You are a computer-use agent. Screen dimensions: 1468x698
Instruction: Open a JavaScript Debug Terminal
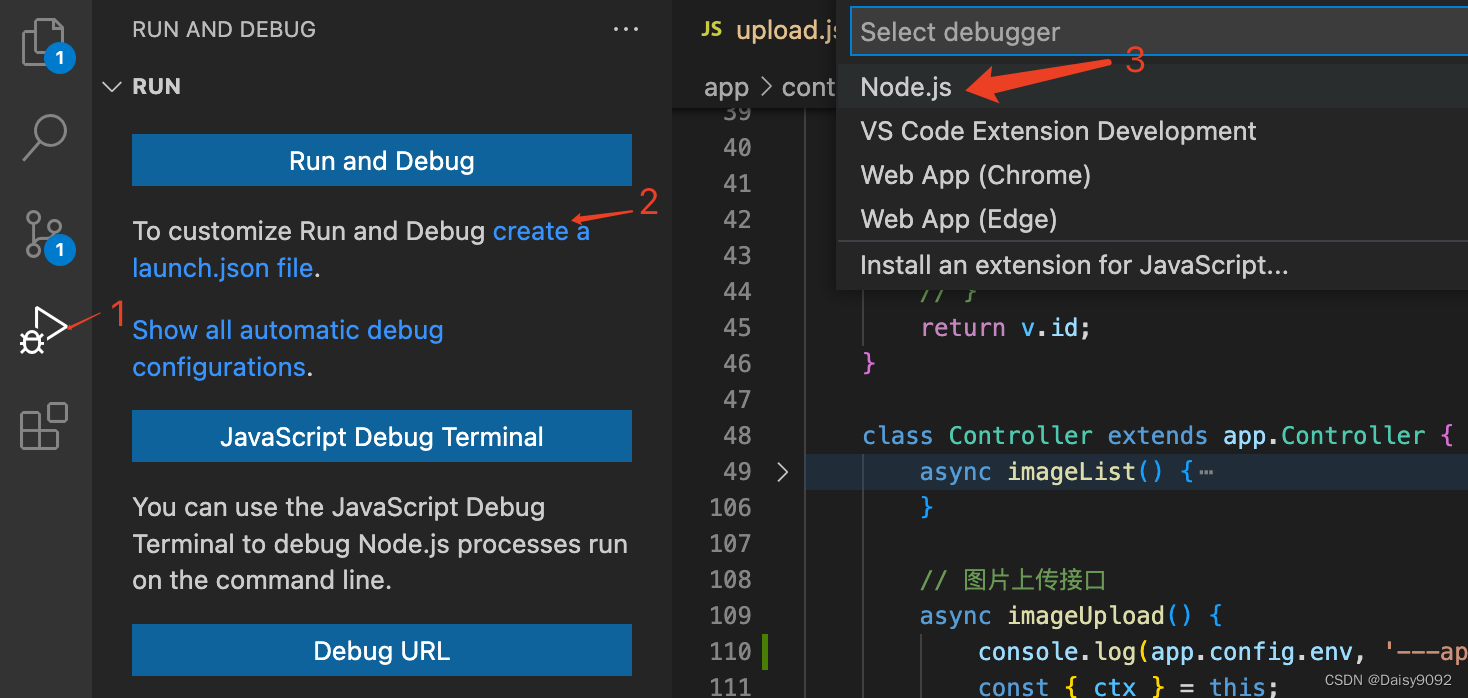point(381,436)
